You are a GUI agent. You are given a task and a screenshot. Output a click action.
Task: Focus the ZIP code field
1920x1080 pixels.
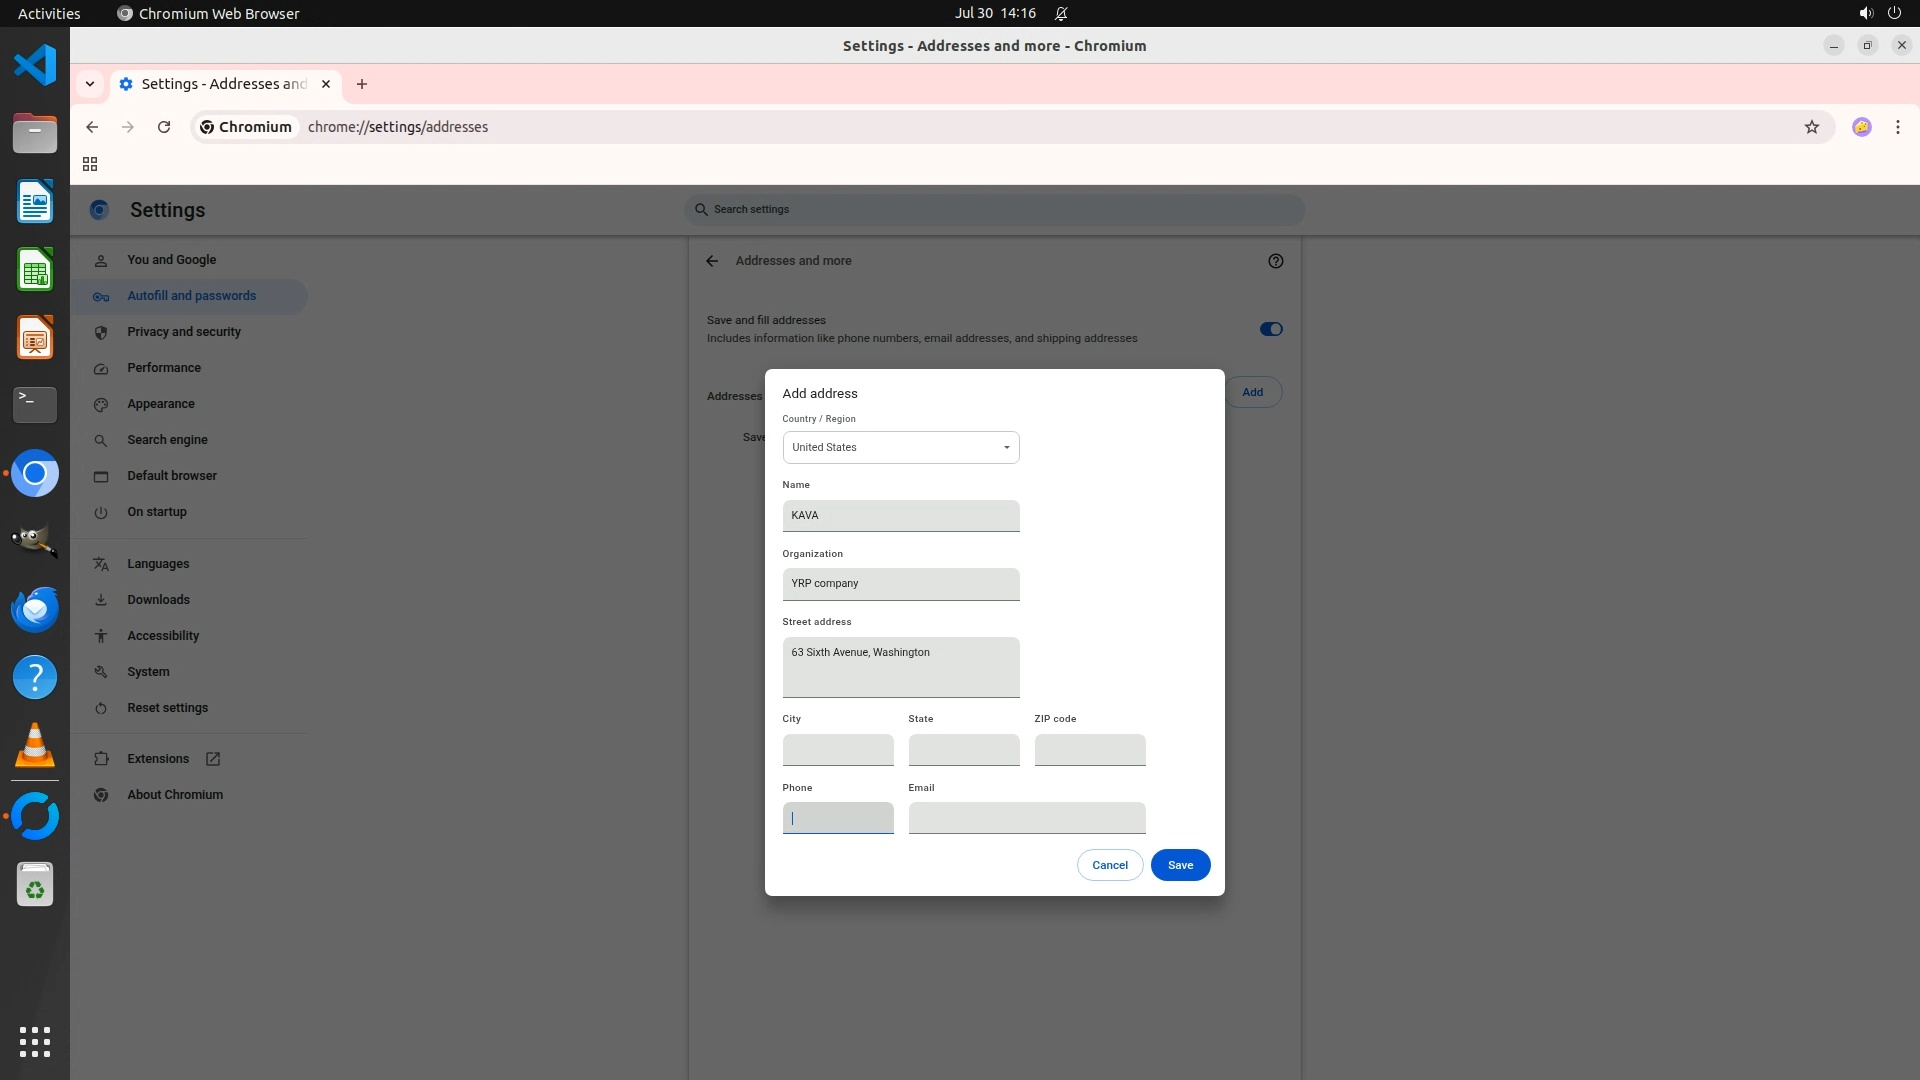[1089, 750]
